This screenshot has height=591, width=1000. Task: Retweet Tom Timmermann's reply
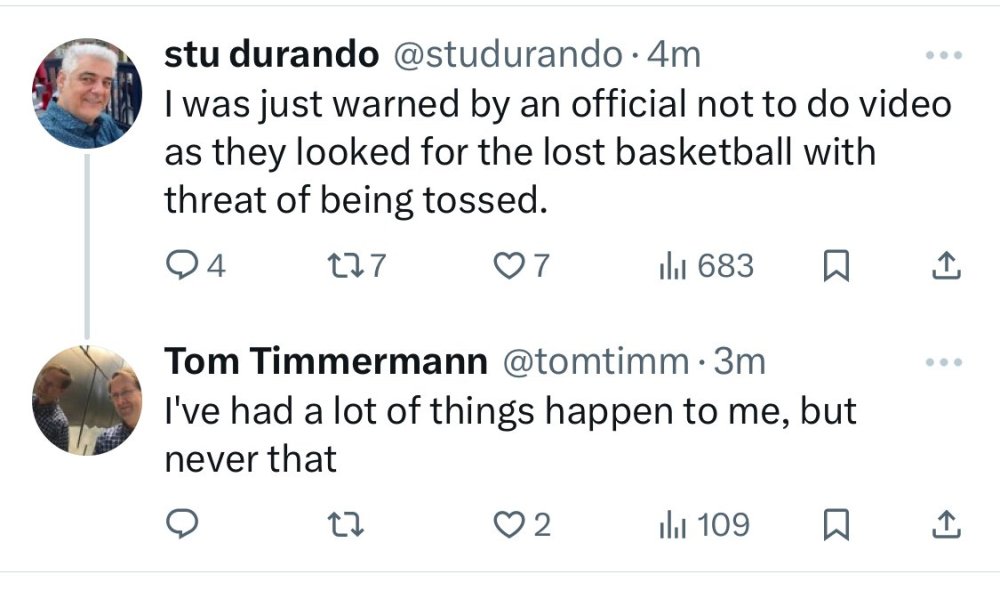(x=345, y=524)
